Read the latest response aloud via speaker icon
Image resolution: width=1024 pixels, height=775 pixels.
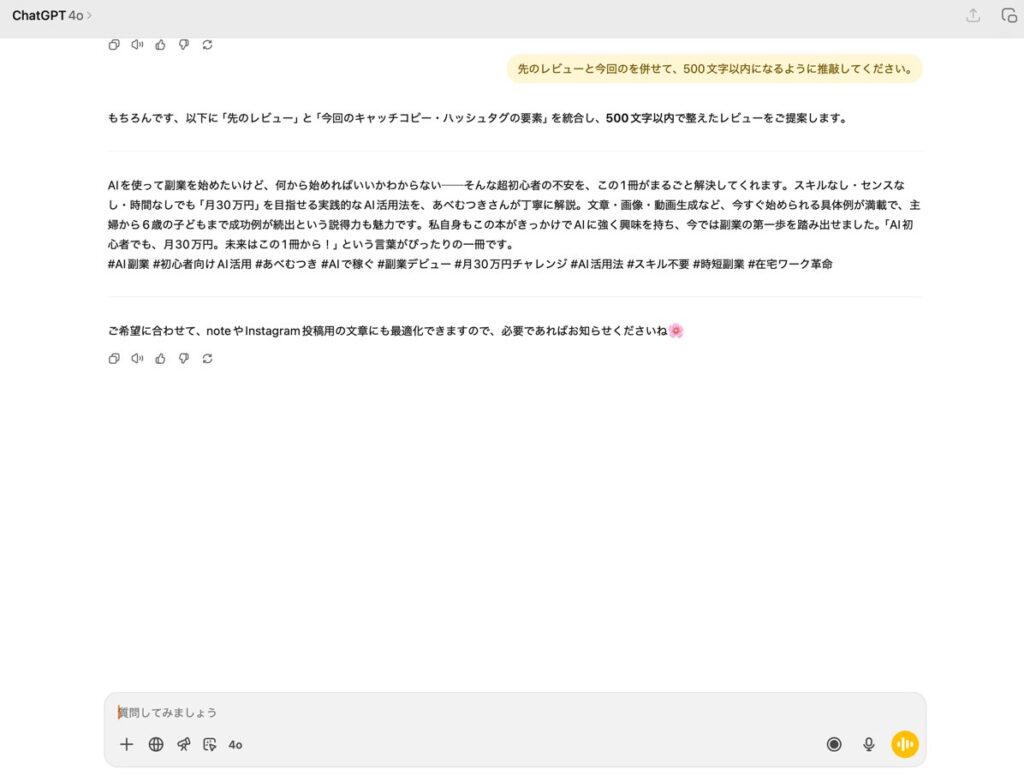coord(137,359)
